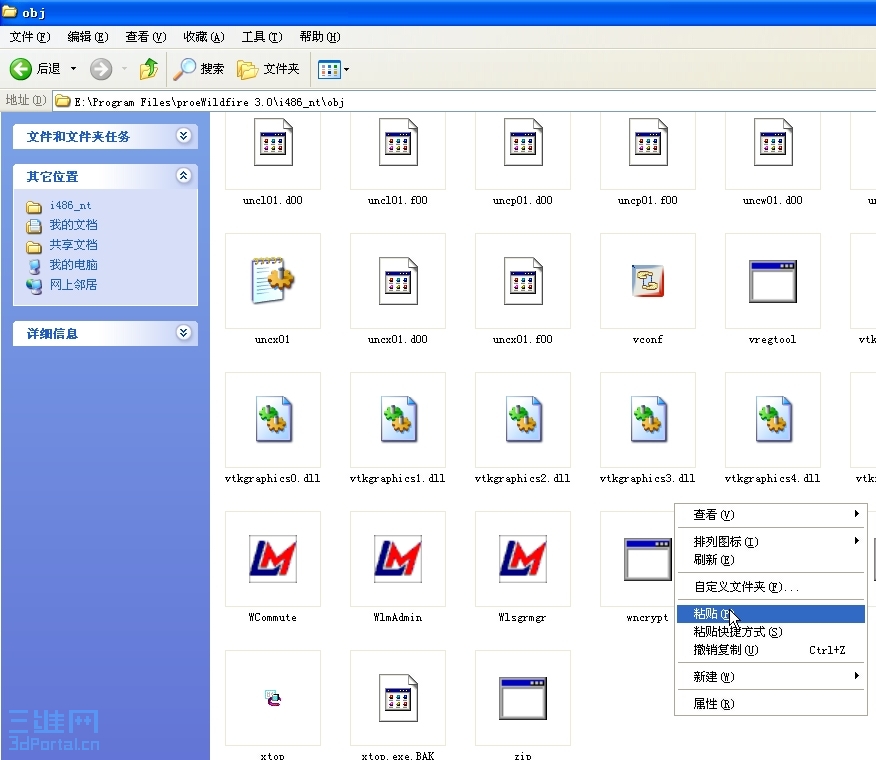Select the uncx01 notepad gear icon
Image resolution: width=876 pixels, height=760 pixels.
click(273, 281)
